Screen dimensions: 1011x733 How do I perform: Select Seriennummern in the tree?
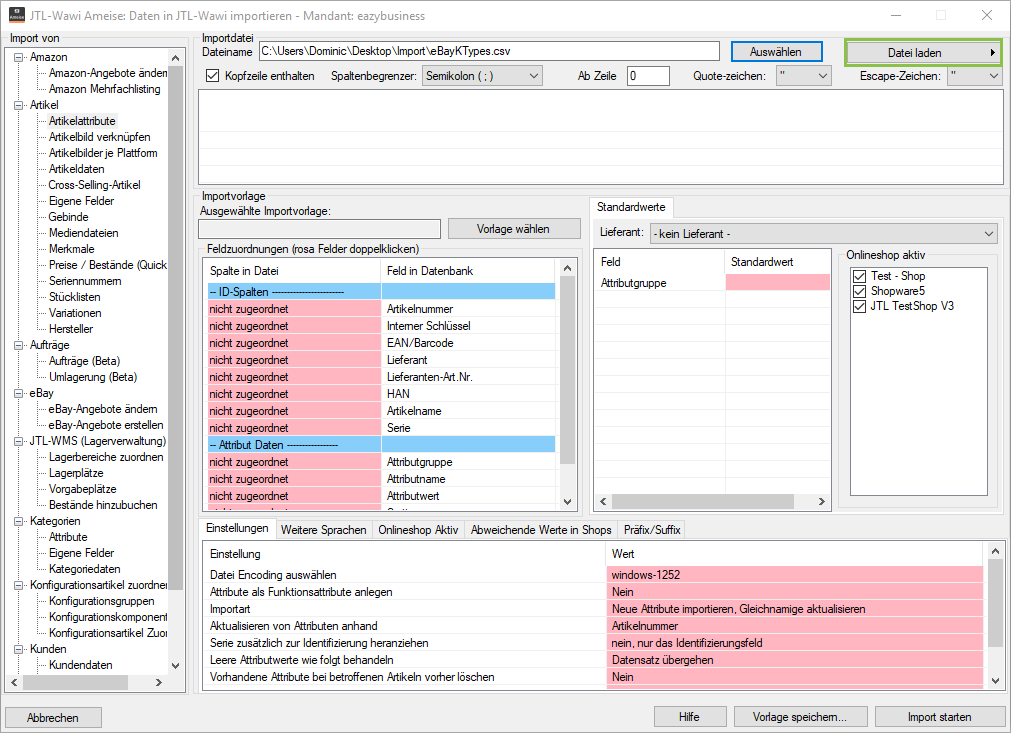click(84, 281)
